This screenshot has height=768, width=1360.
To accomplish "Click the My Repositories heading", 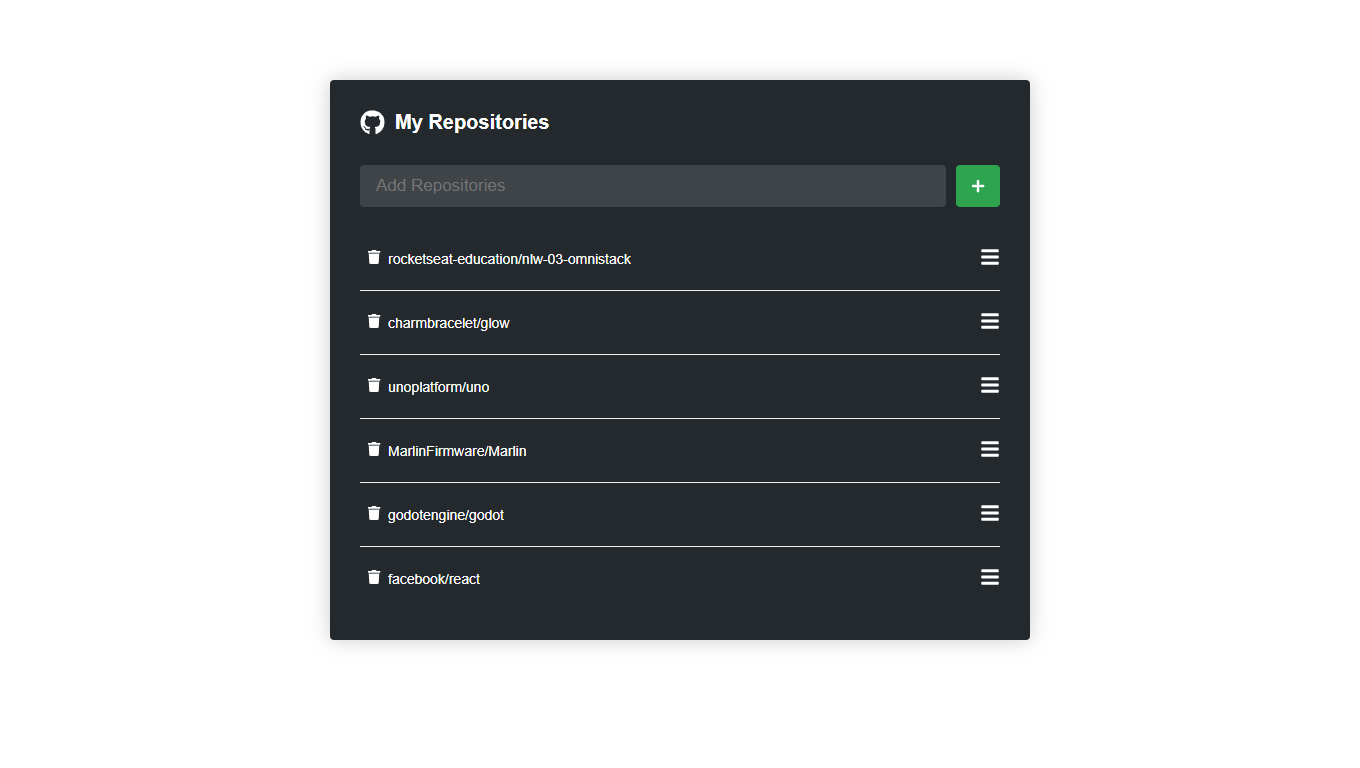I will click(x=472, y=122).
